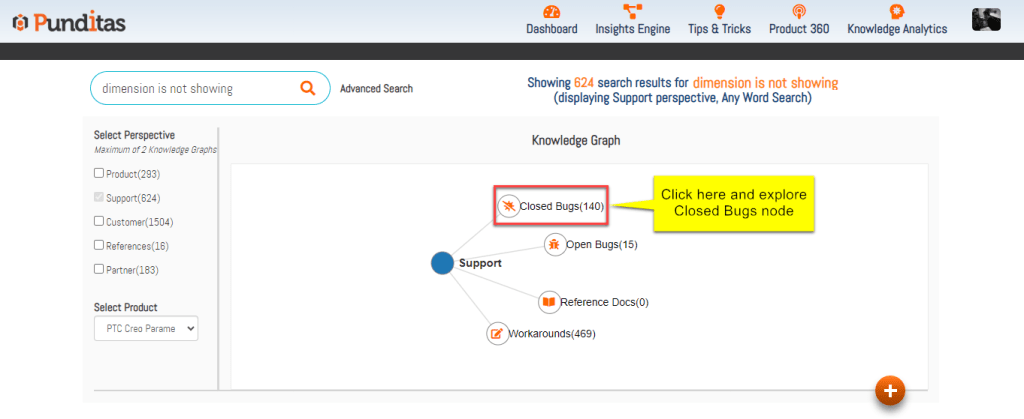Open the Tips & Tricks menu
The height and width of the screenshot is (419, 1024).
tap(719, 21)
